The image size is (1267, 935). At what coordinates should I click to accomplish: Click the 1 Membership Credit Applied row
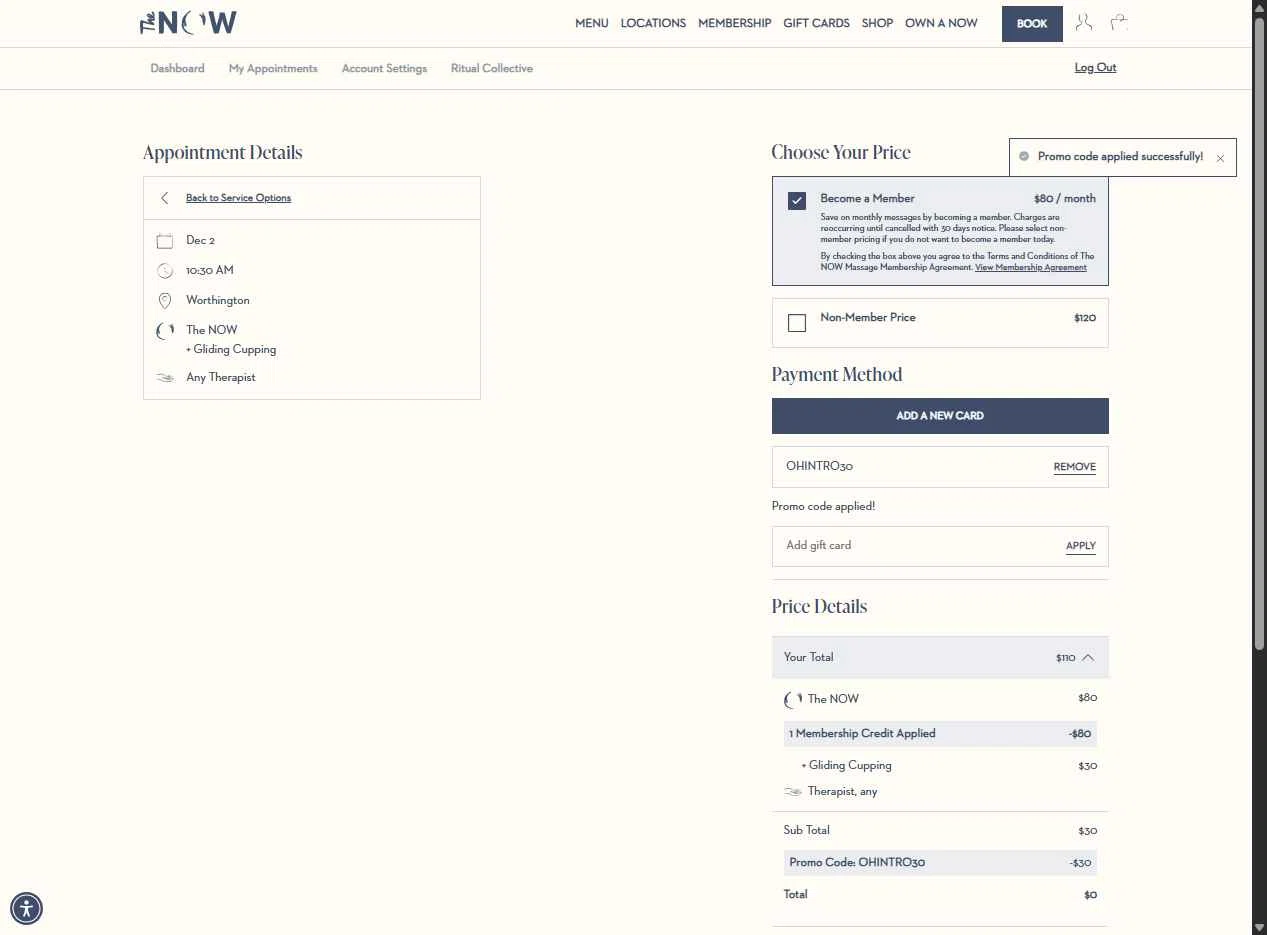940,734
